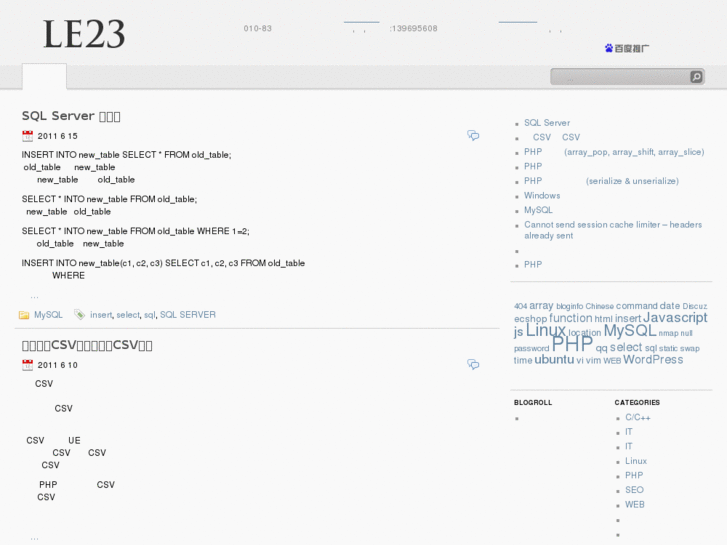Image resolution: width=727 pixels, height=545 pixels.
Task: Open the MySQL category under first post
Action: tap(48, 314)
